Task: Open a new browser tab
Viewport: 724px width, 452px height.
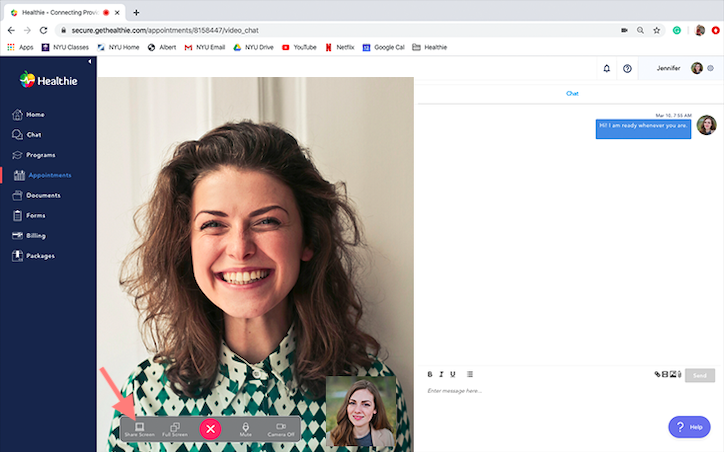Action: pos(136,12)
